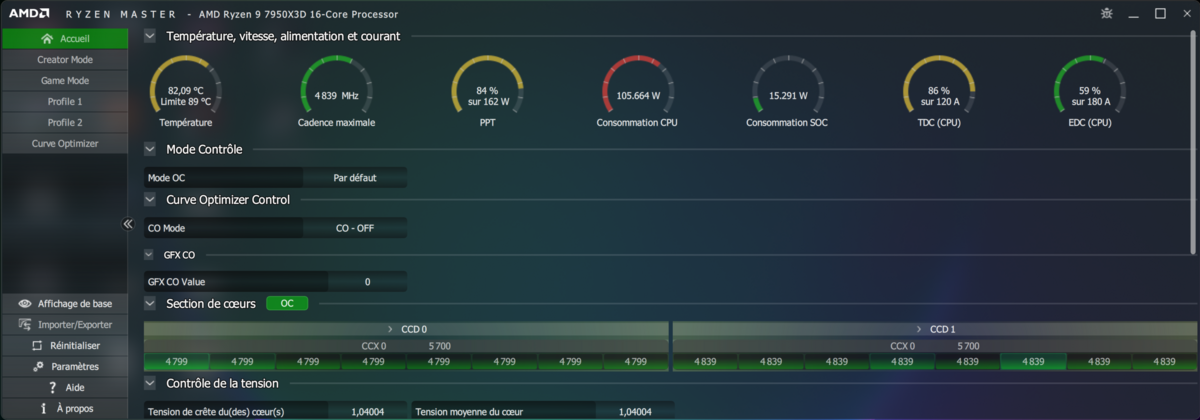The width and height of the screenshot is (1200, 420).
Task: Expand the CCD 0 chevron
Action: tap(389, 329)
